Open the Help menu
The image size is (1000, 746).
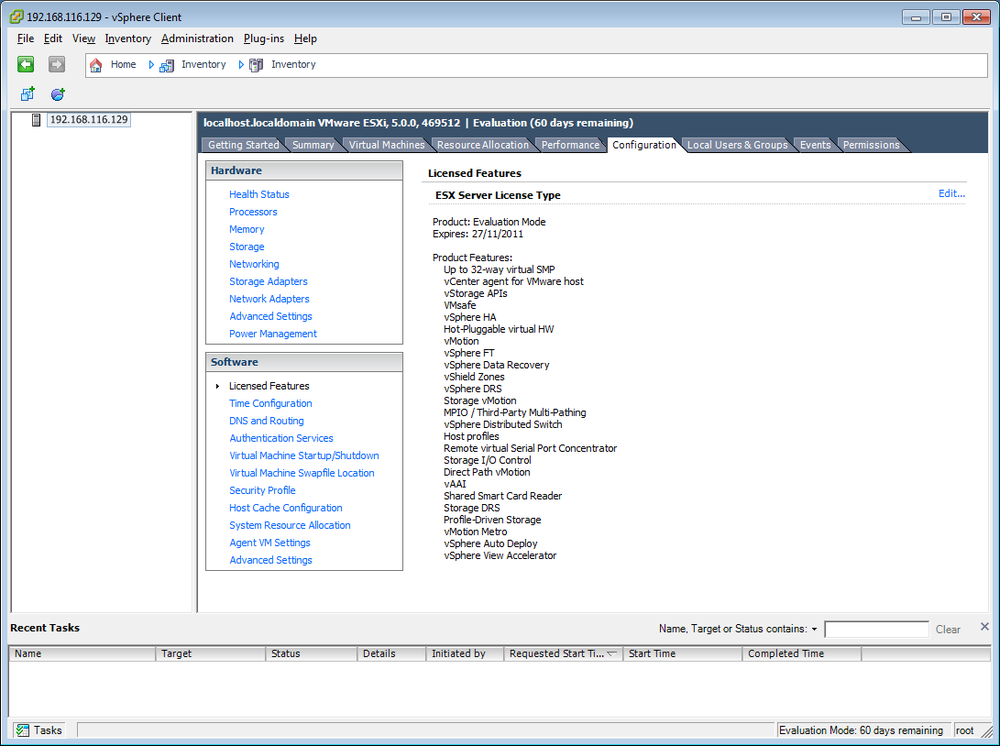305,38
